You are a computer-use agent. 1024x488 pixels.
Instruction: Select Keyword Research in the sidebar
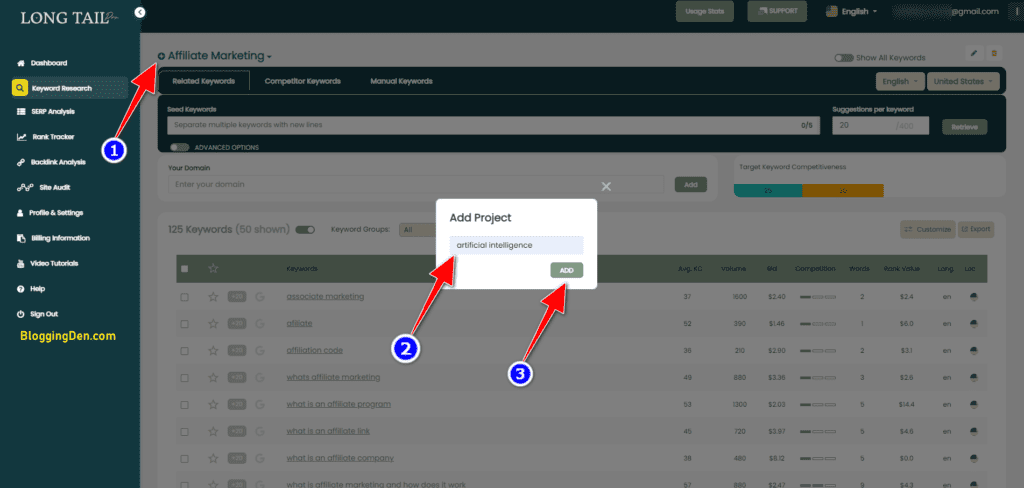coord(70,88)
